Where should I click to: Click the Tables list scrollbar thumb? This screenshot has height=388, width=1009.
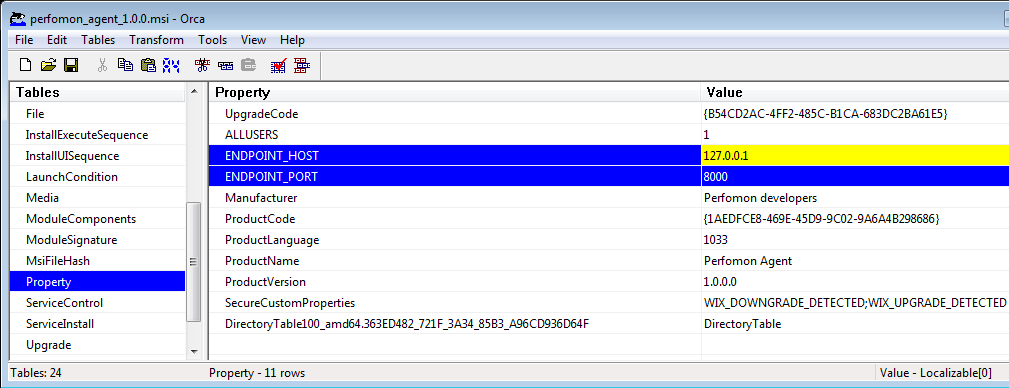(194, 262)
